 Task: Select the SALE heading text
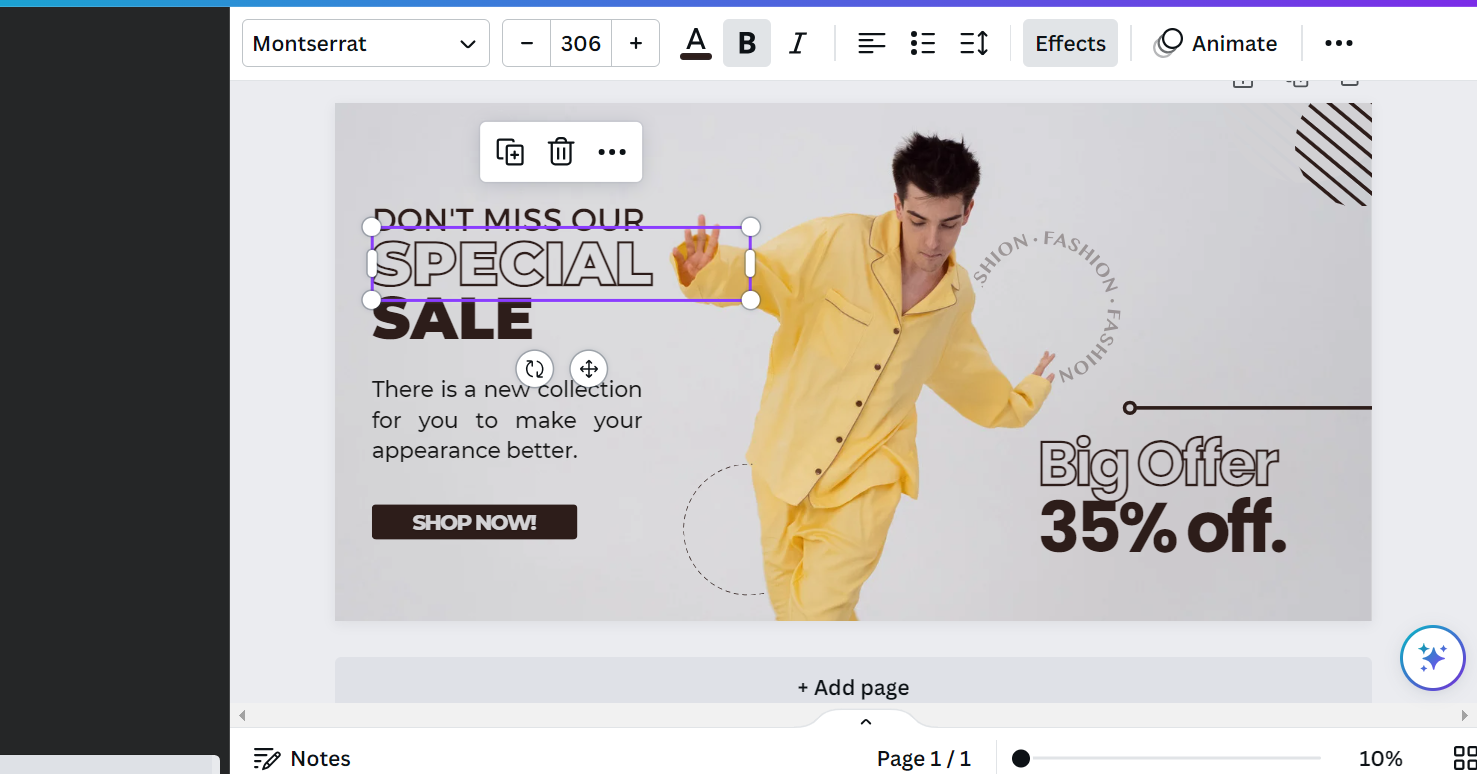point(452,320)
